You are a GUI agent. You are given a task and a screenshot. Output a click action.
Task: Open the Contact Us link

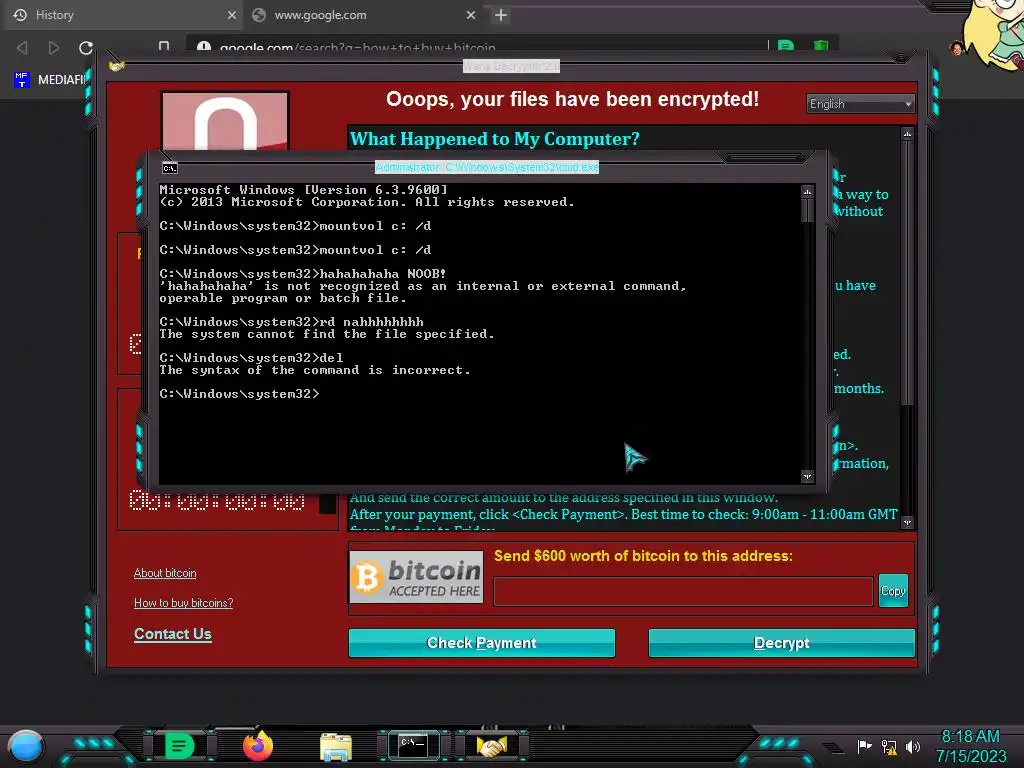172,634
